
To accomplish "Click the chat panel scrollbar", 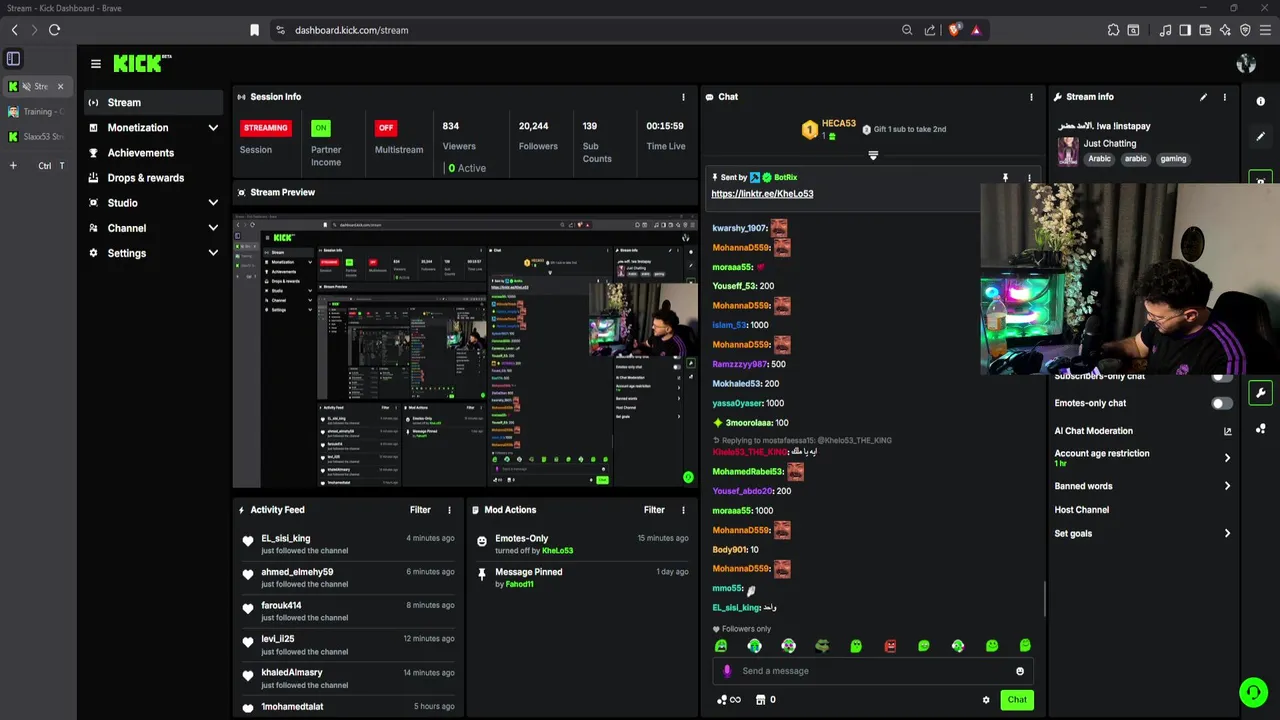I will (1045, 600).
